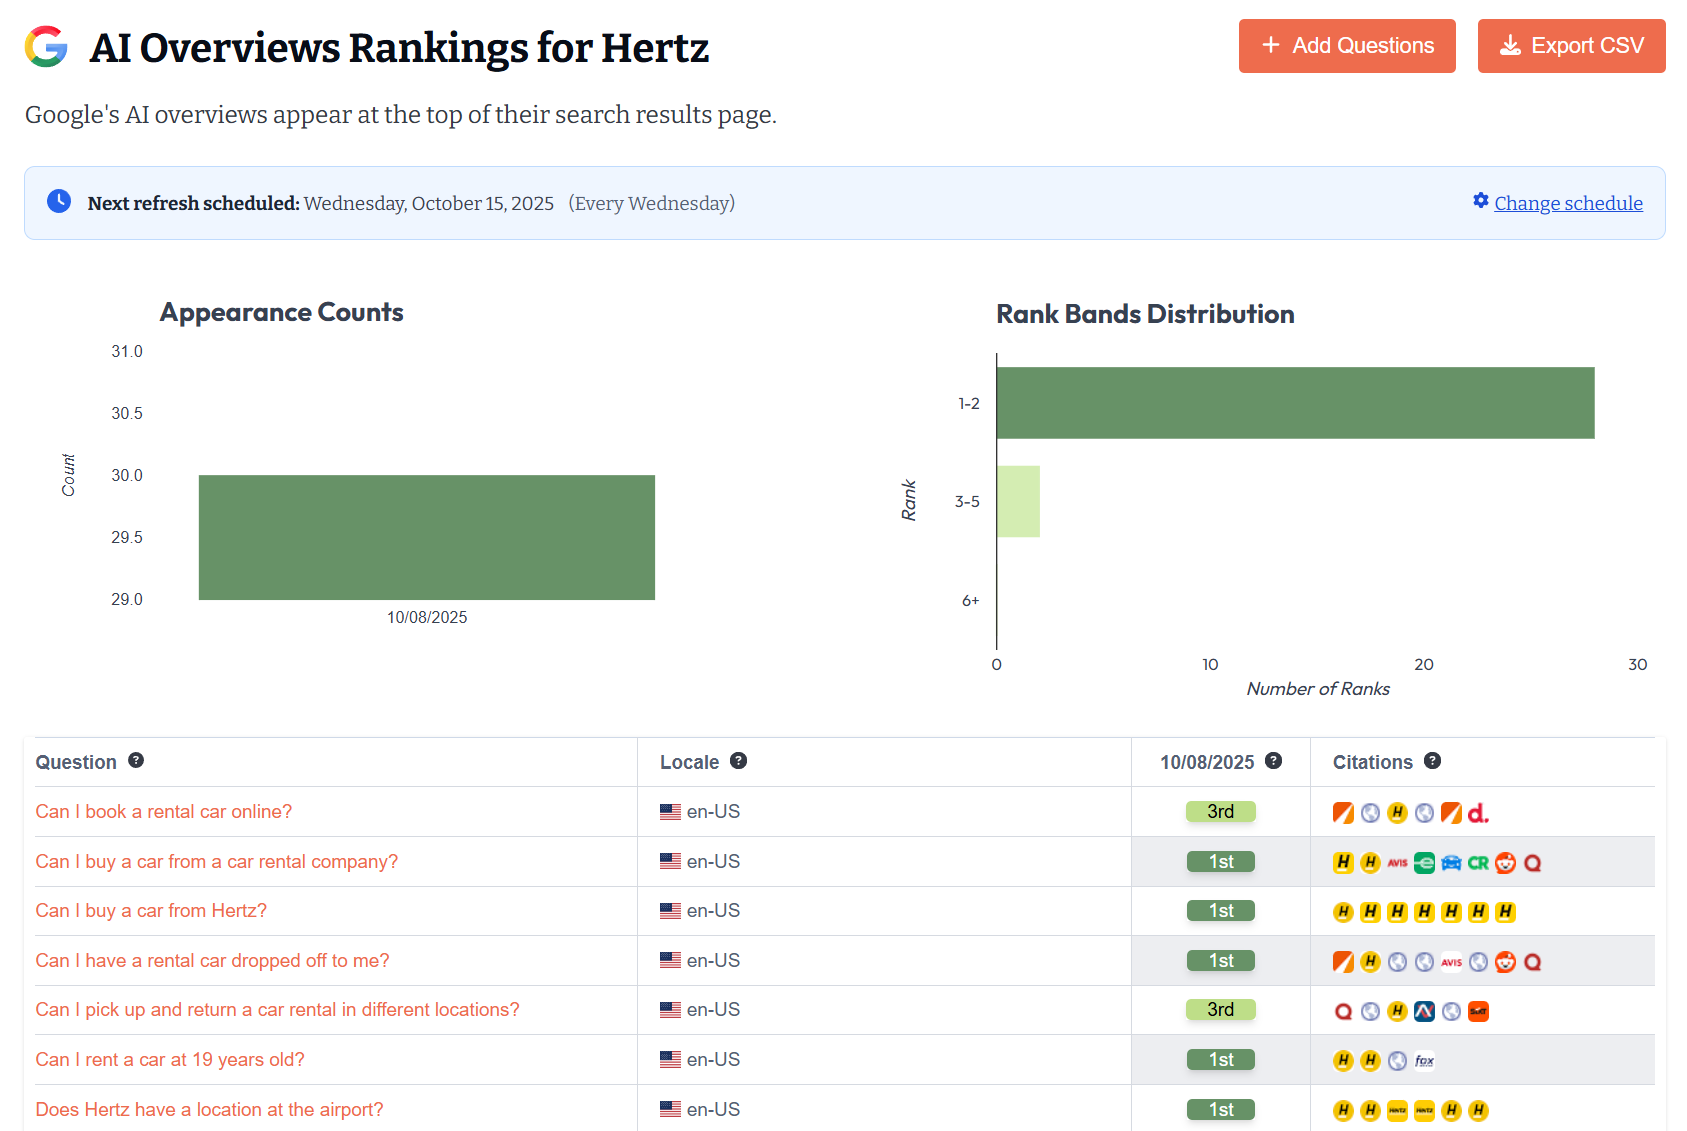The height and width of the screenshot is (1131, 1687).
Task: Click the green Enterprise citation icon
Action: coord(1424,863)
